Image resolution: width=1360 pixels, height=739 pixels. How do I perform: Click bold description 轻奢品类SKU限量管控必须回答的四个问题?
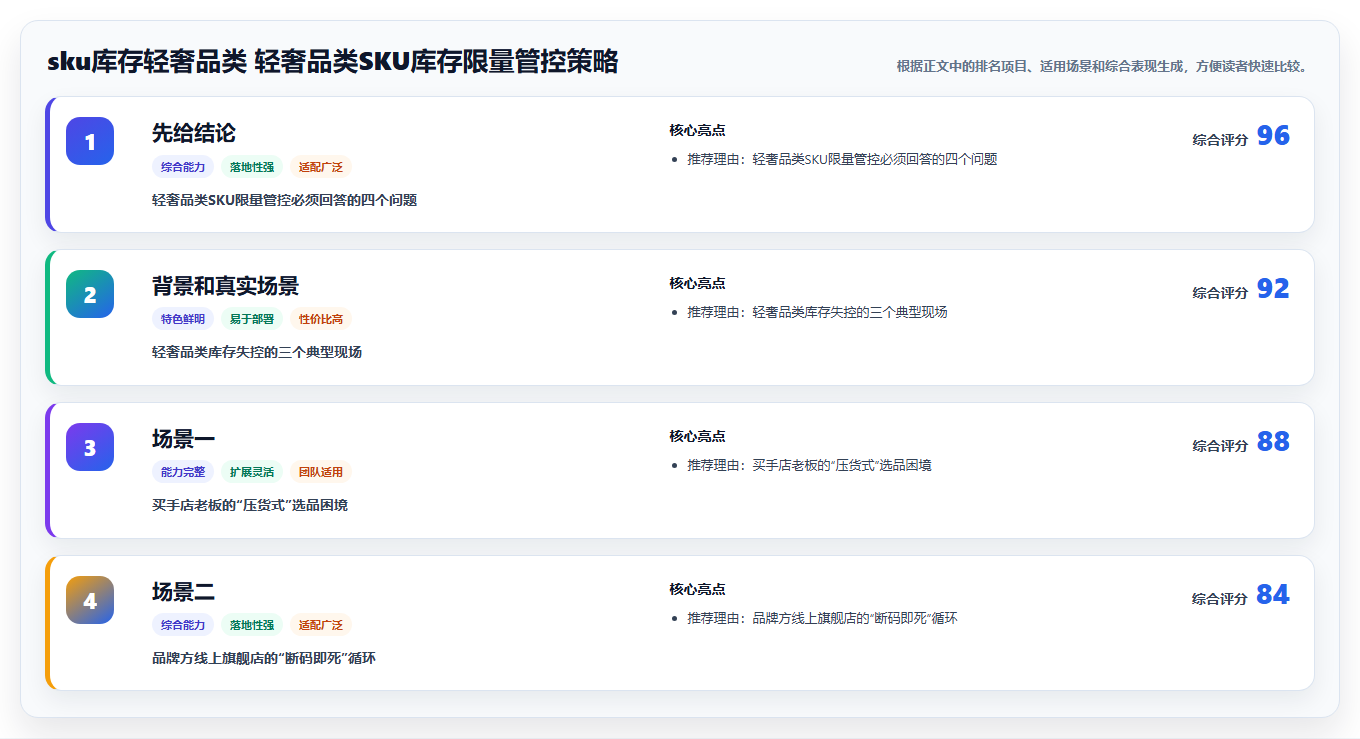(x=284, y=200)
